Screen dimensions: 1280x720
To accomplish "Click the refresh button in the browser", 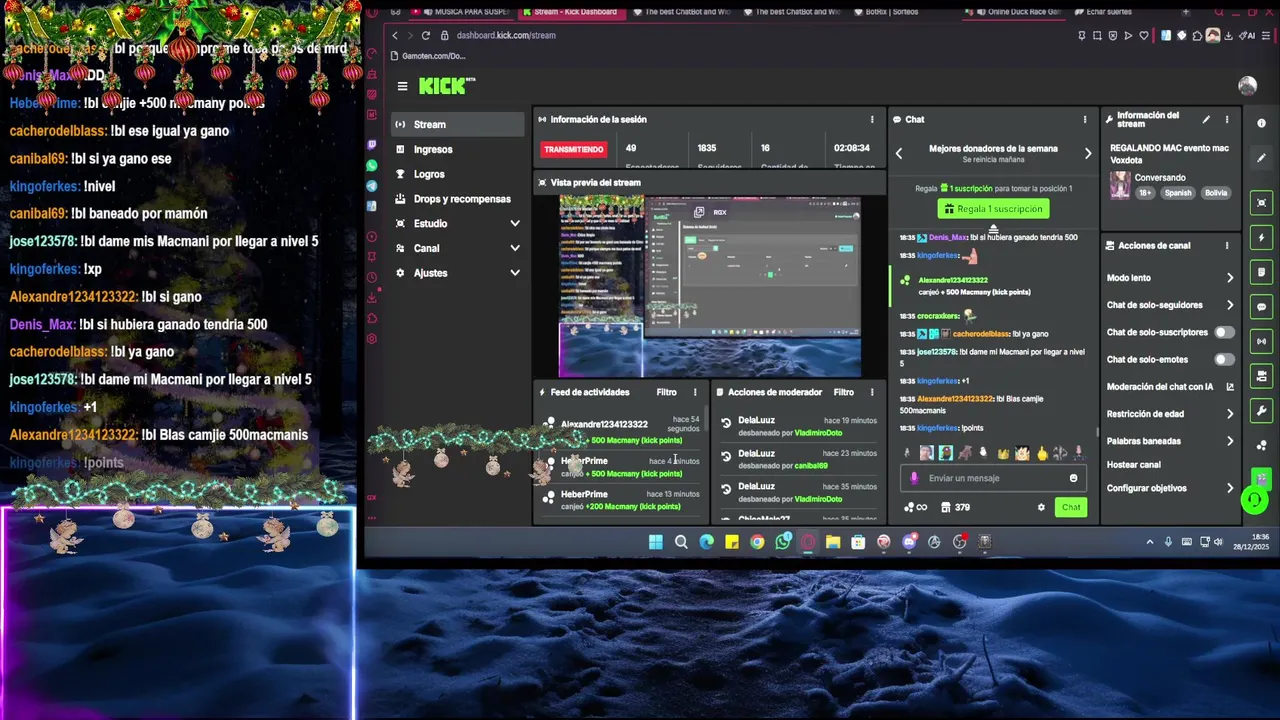I will tap(425, 35).
